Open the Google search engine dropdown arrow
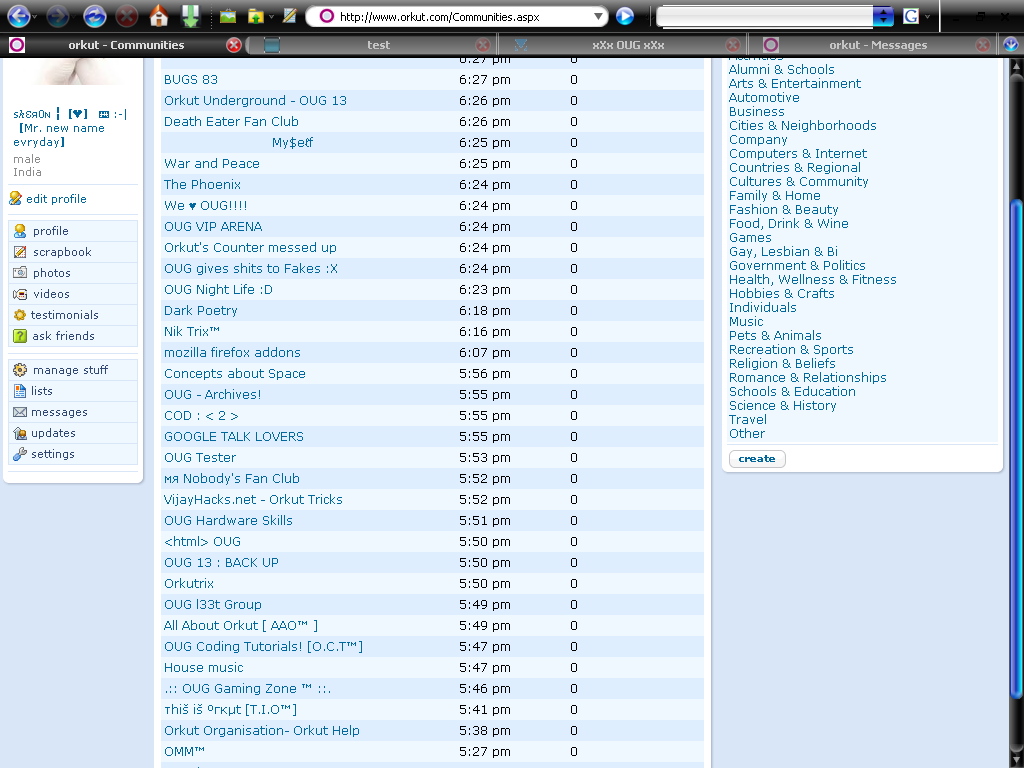Screen dimensions: 1024x768 (x=927, y=16)
